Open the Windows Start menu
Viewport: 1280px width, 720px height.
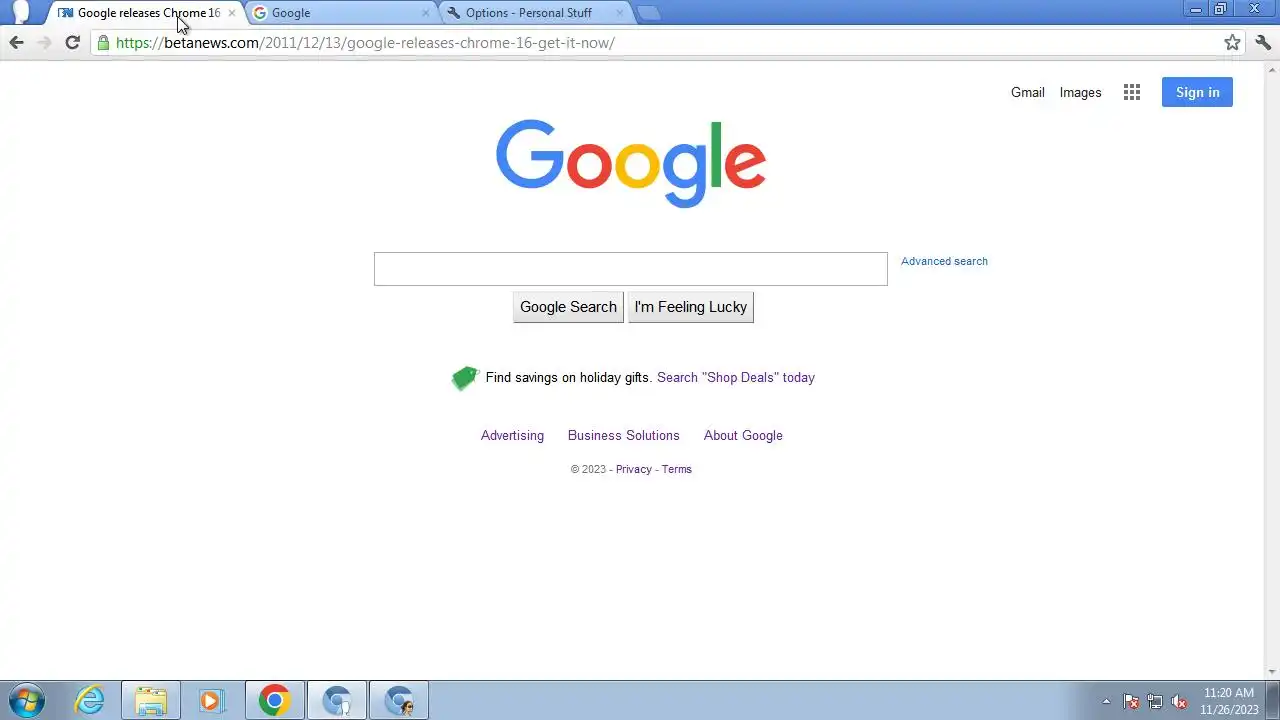26,701
